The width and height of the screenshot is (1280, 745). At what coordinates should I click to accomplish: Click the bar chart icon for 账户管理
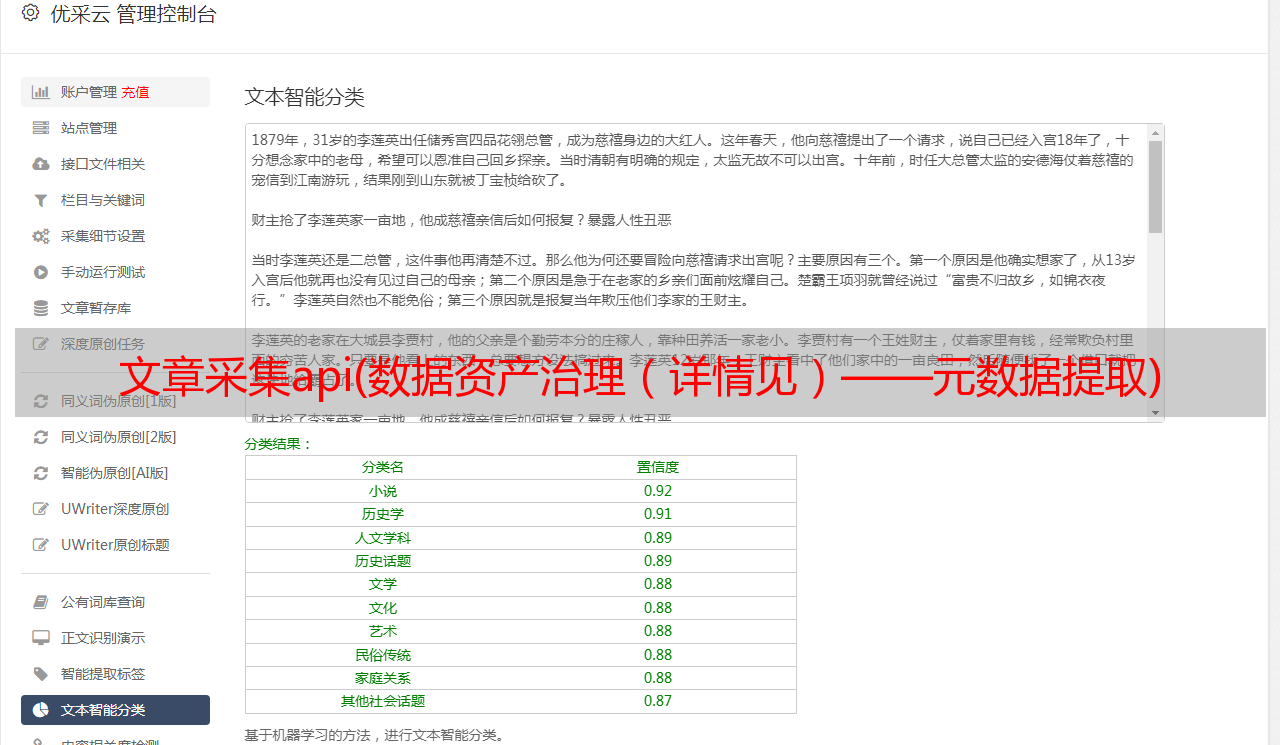click(41, 92)
